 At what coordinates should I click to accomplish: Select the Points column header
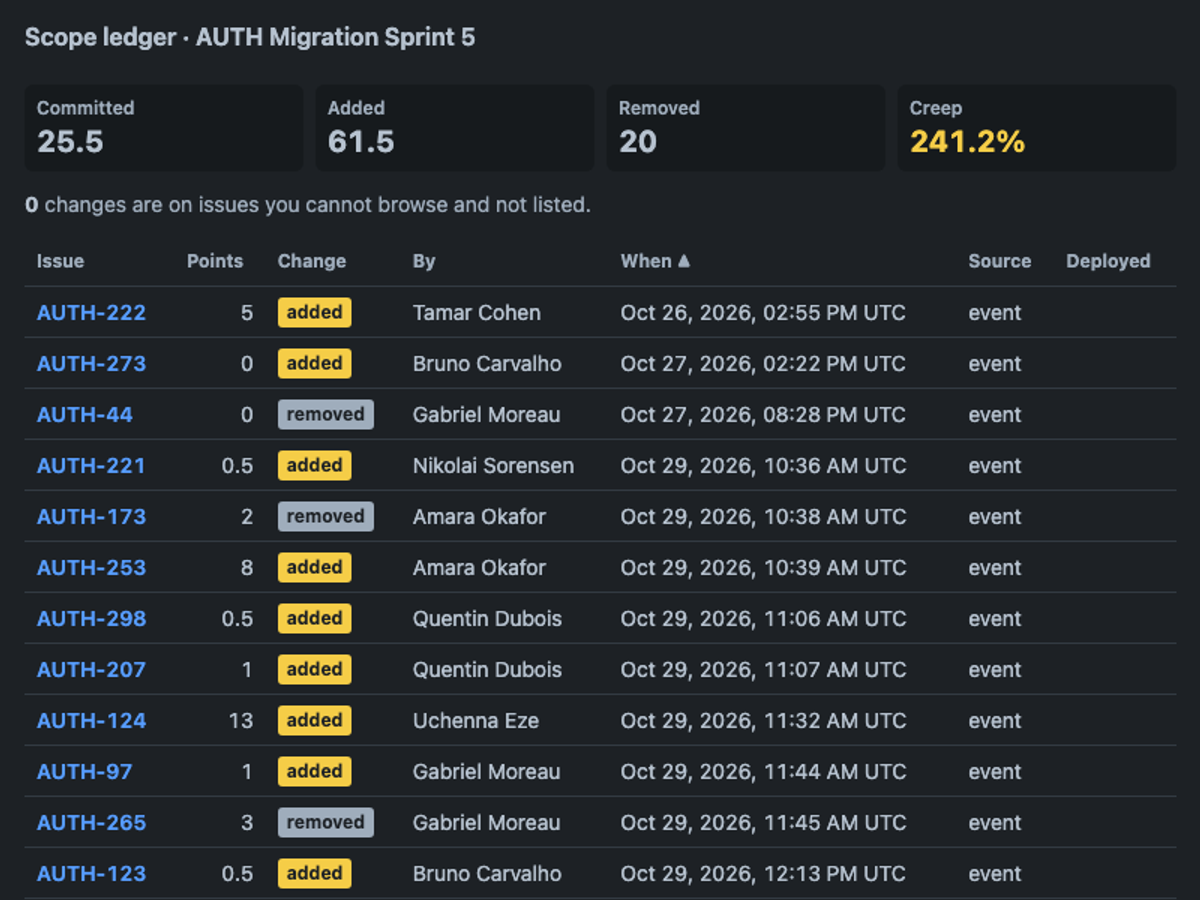coord(215,261)
